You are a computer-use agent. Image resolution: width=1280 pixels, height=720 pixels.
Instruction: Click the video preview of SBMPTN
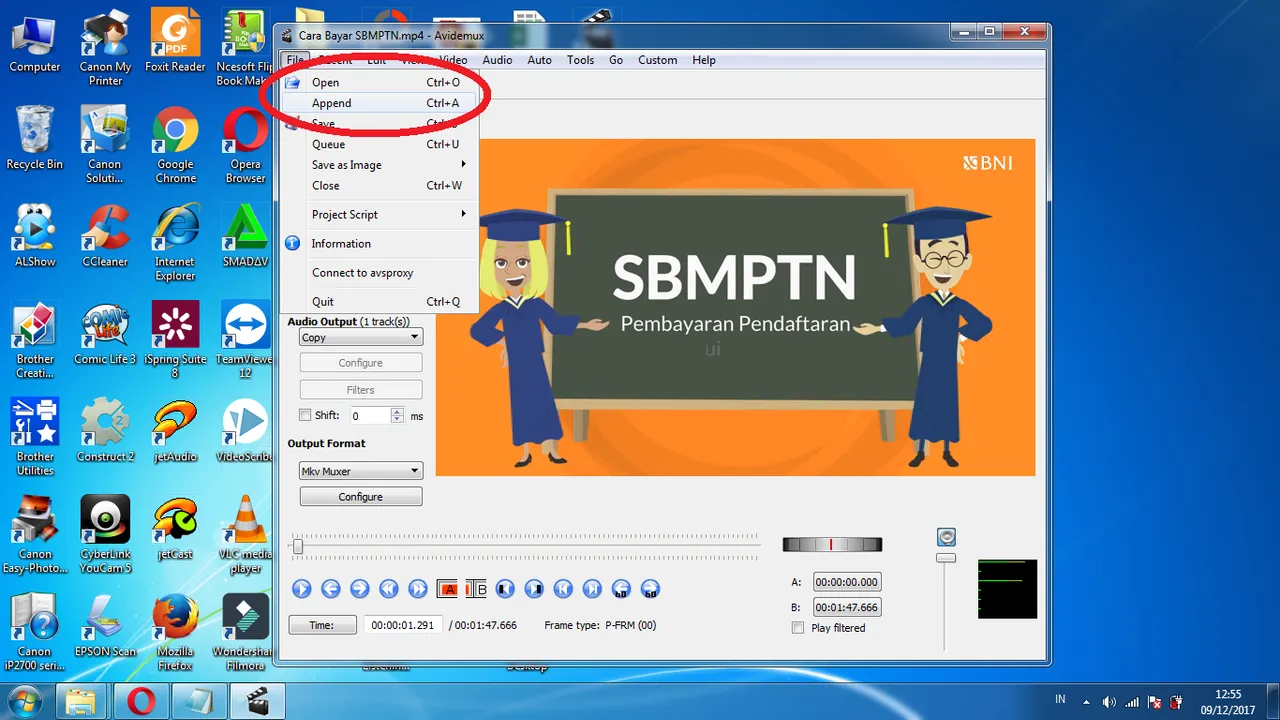(736, 307)
